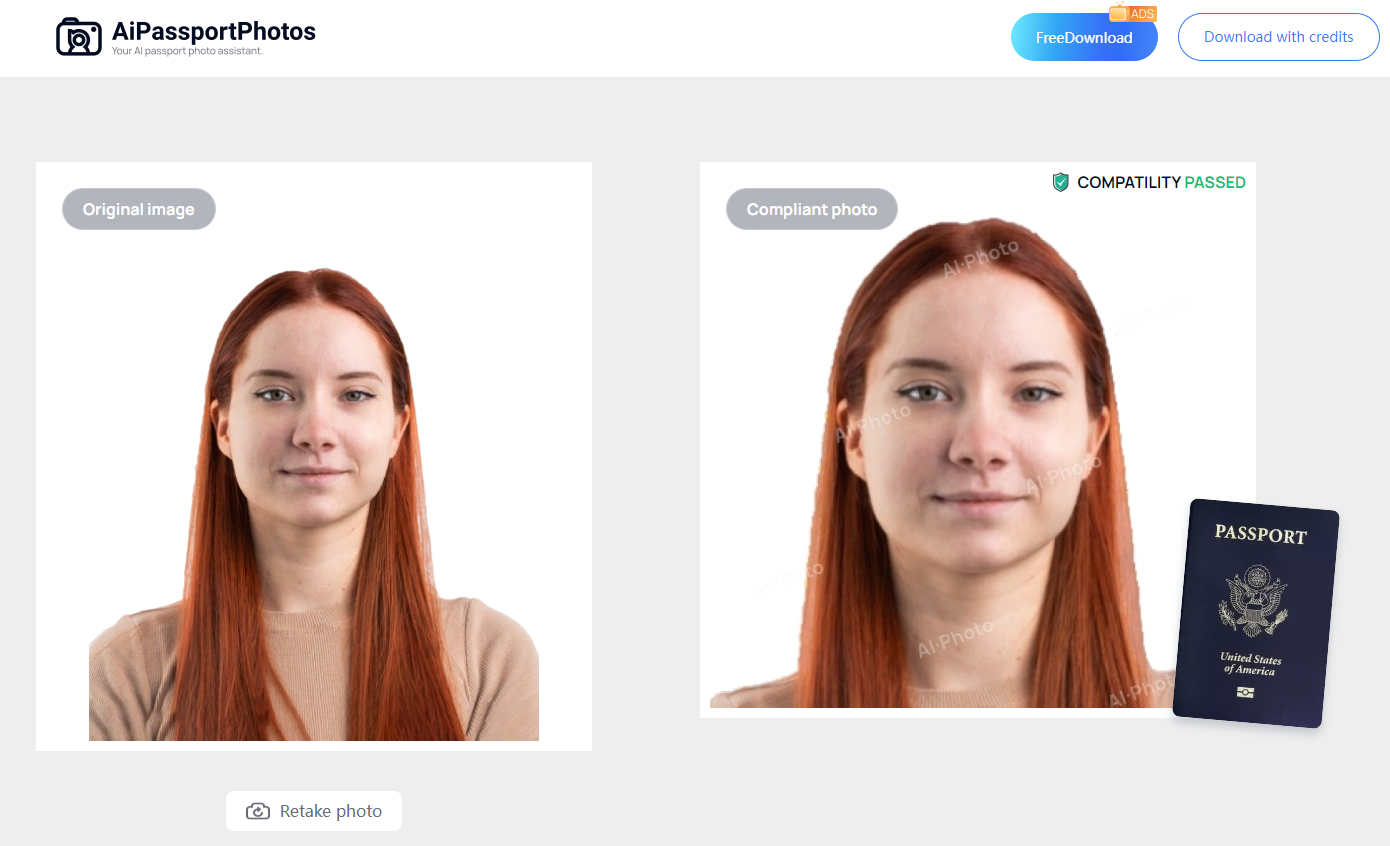Click Download with credits button

click(x=1278, y=37)
